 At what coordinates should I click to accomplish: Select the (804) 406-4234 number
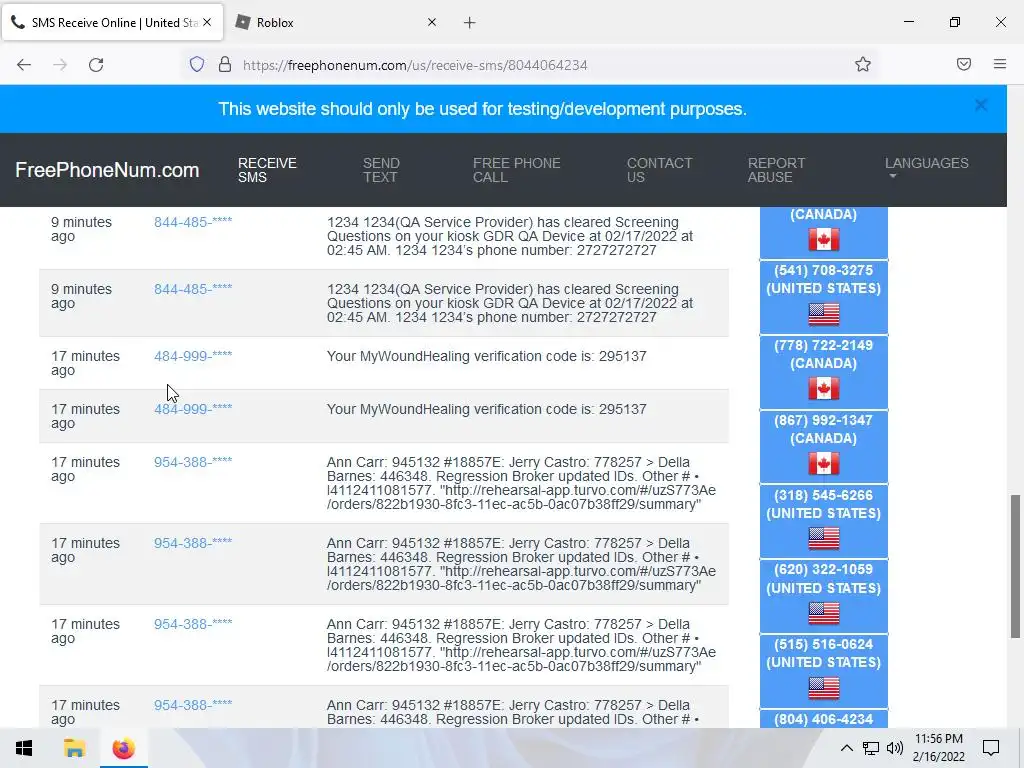point(824,719)
